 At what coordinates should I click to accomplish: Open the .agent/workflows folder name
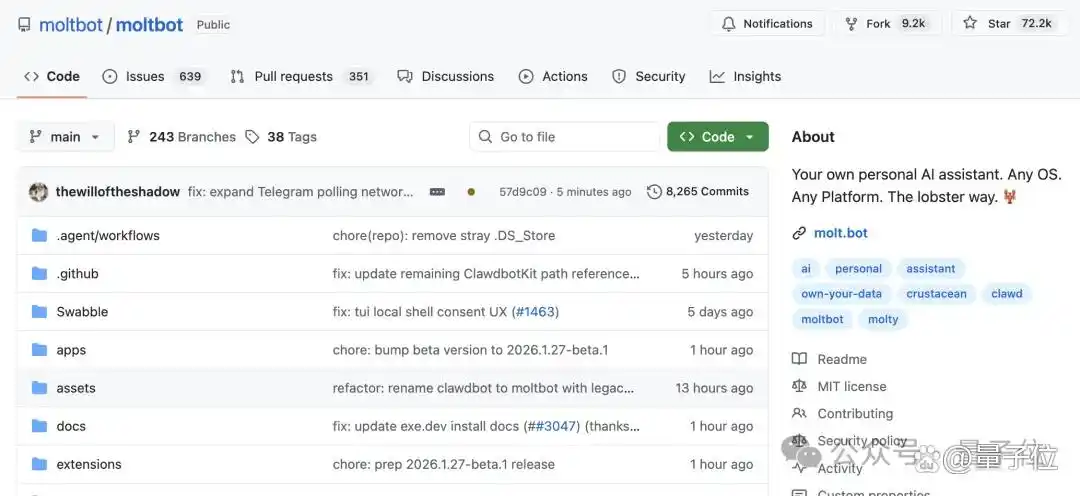(108, 236)
